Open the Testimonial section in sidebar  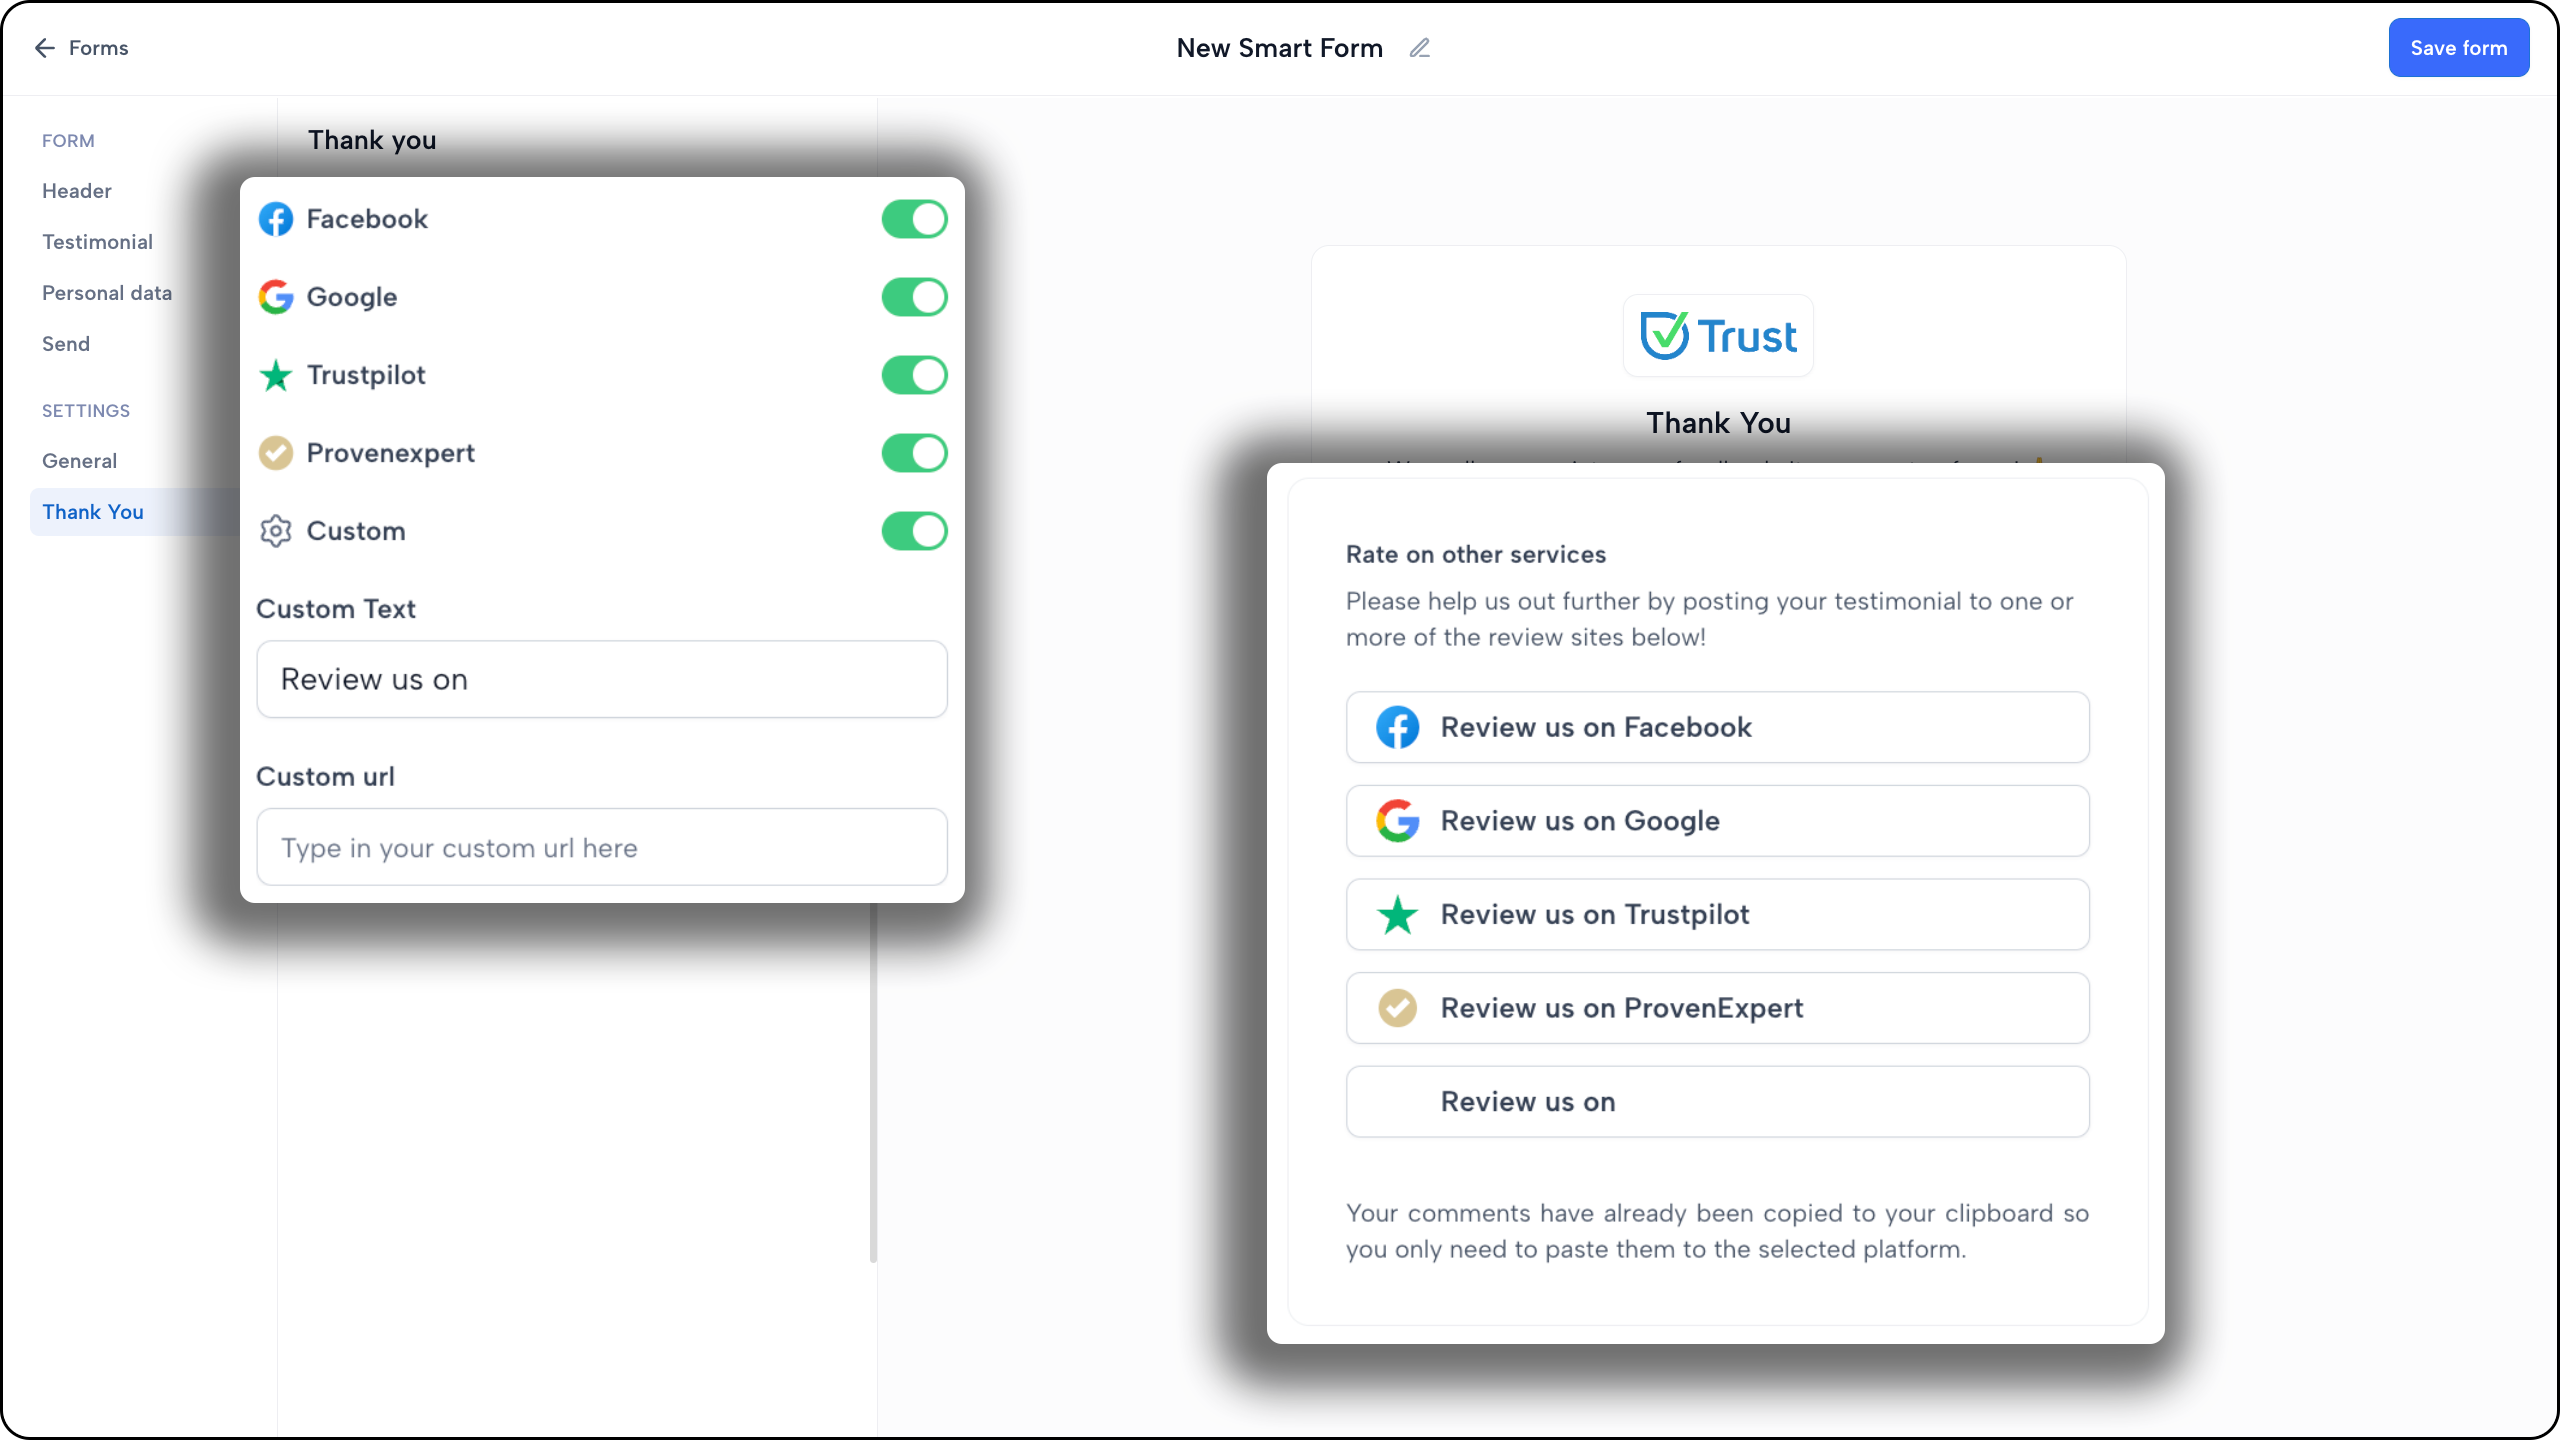tap(97, 242)
